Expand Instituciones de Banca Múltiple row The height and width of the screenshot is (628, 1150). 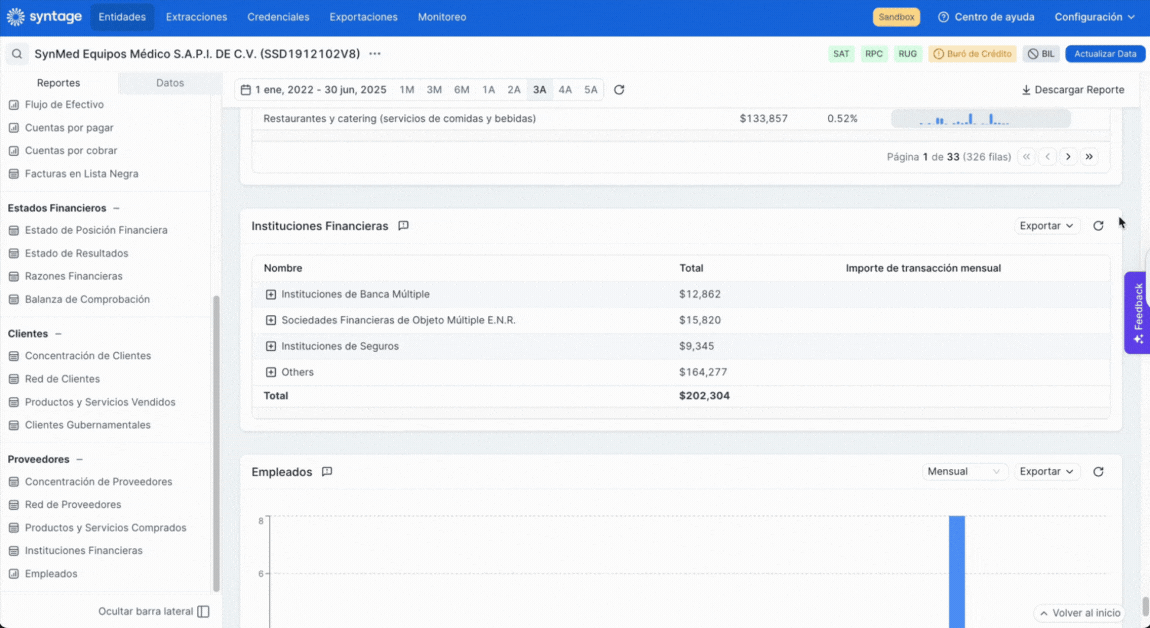point(271,294)
